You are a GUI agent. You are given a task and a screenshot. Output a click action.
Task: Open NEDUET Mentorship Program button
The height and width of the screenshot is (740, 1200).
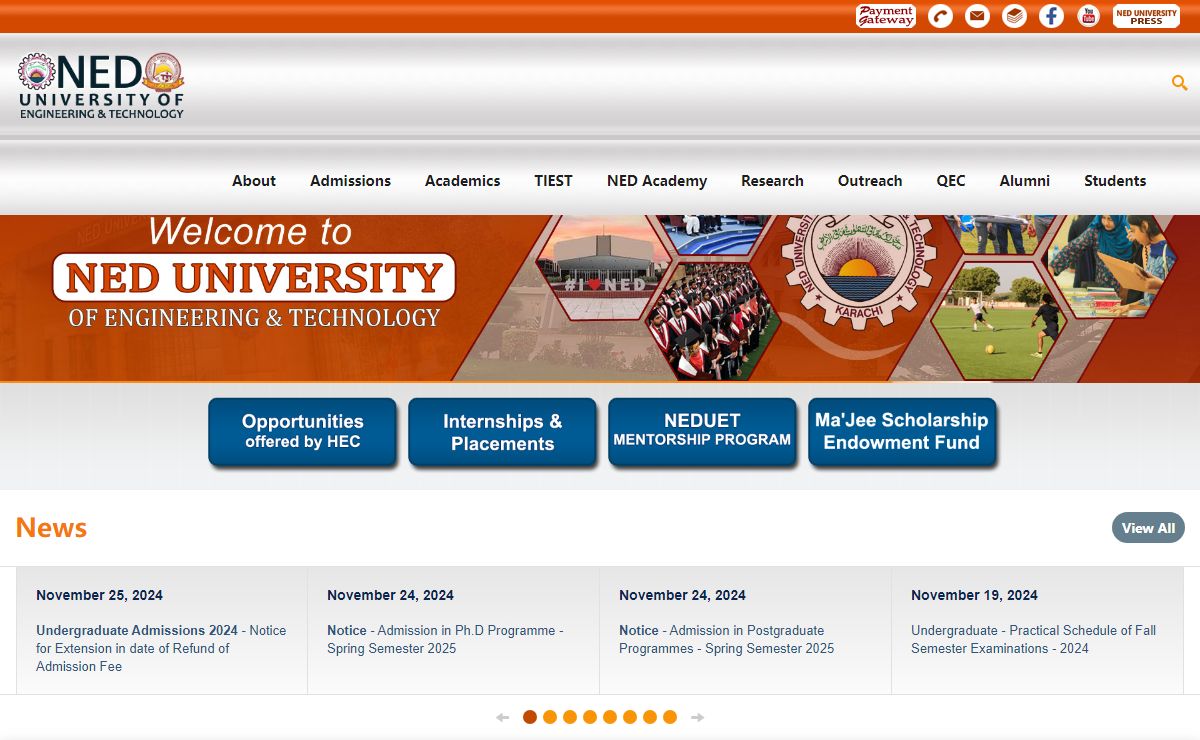tap(702, 432)
